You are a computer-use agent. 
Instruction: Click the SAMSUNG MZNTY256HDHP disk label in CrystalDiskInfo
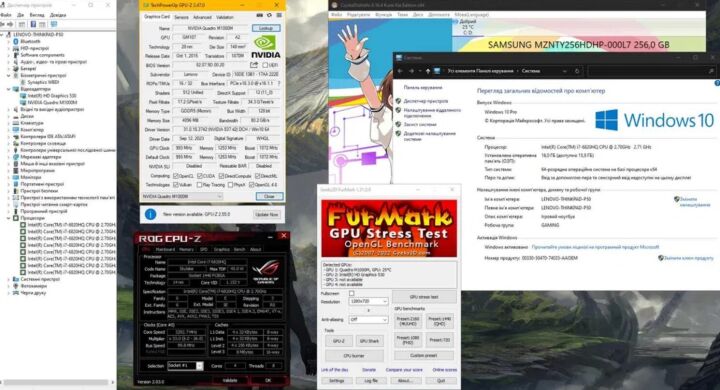579,45
